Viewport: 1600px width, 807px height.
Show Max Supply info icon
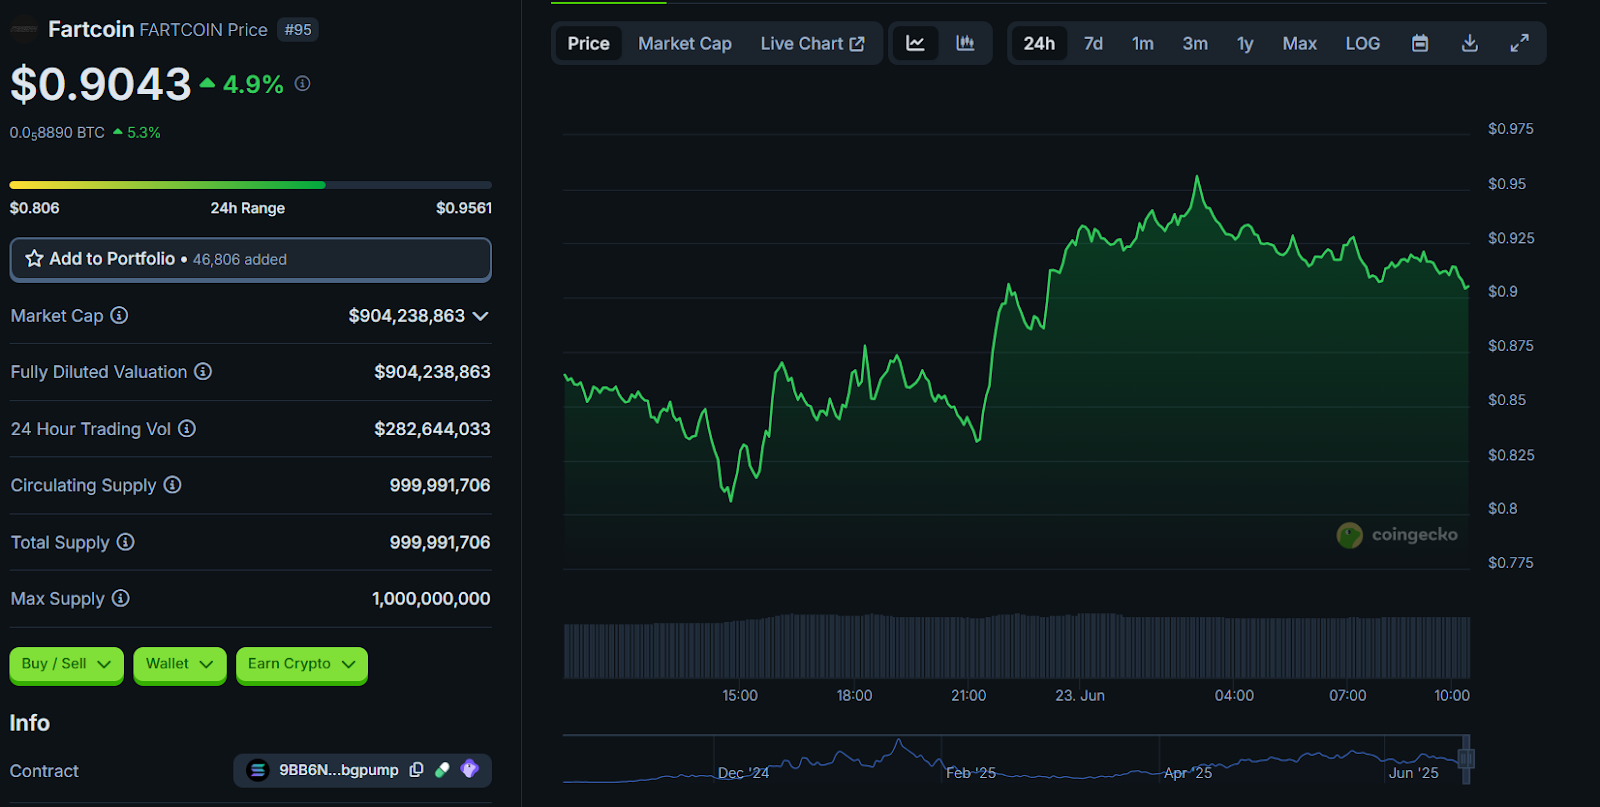tap(120, 598)
